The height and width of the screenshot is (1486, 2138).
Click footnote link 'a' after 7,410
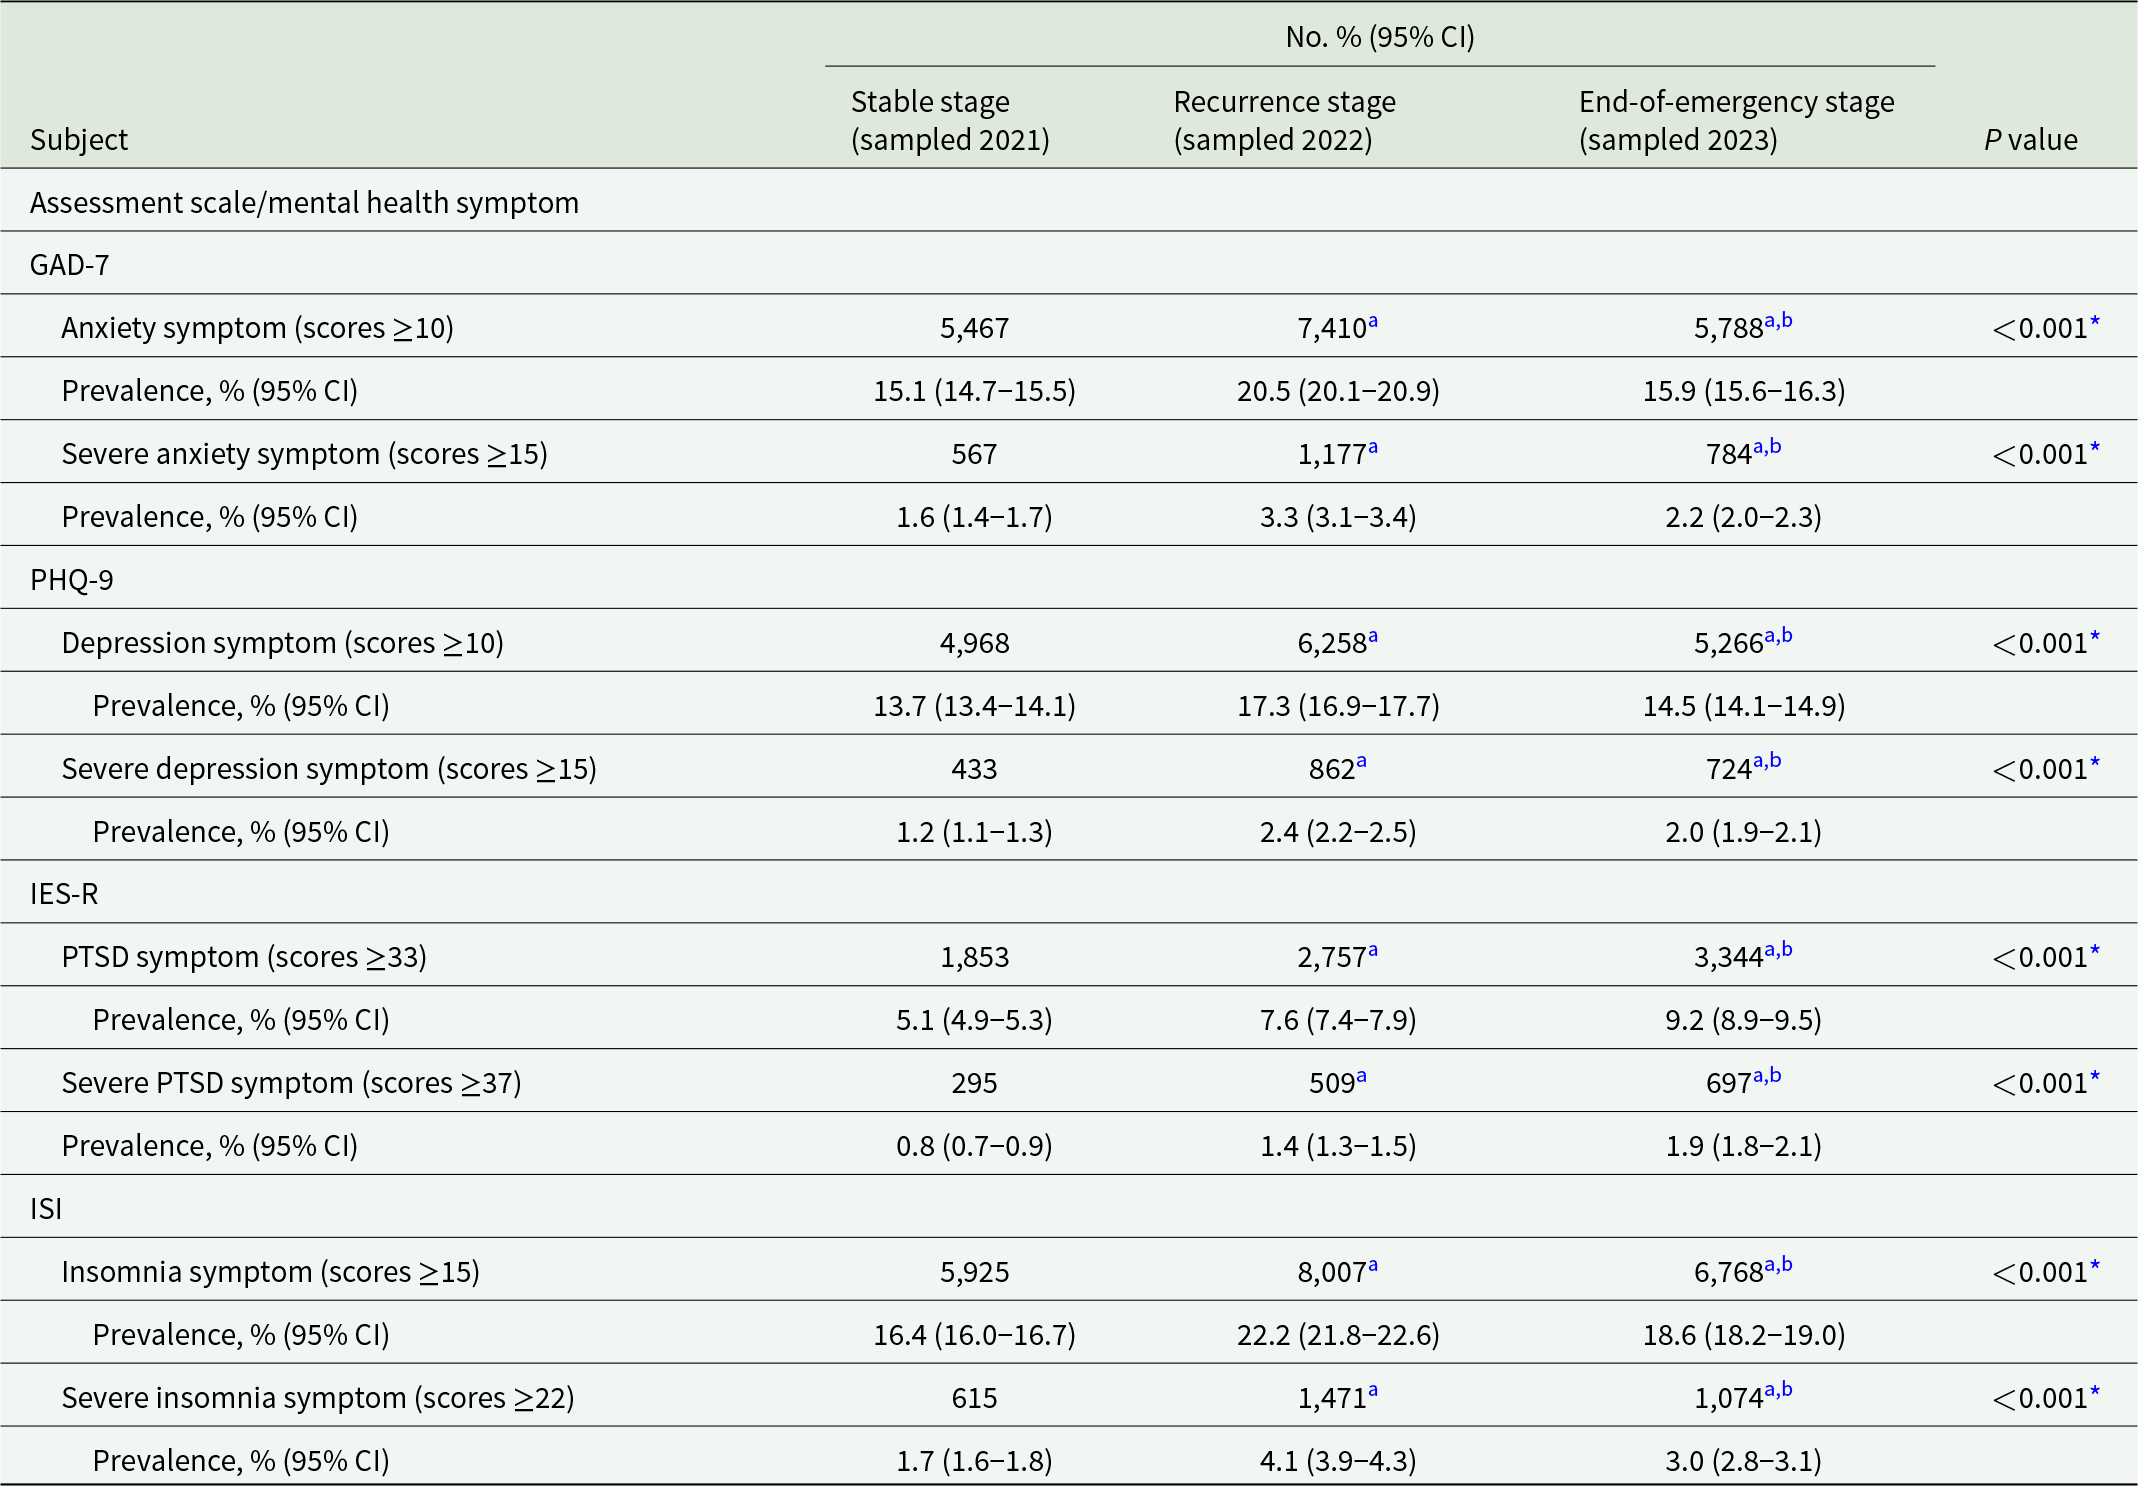pyautogui.click(x=1373, y=322)
